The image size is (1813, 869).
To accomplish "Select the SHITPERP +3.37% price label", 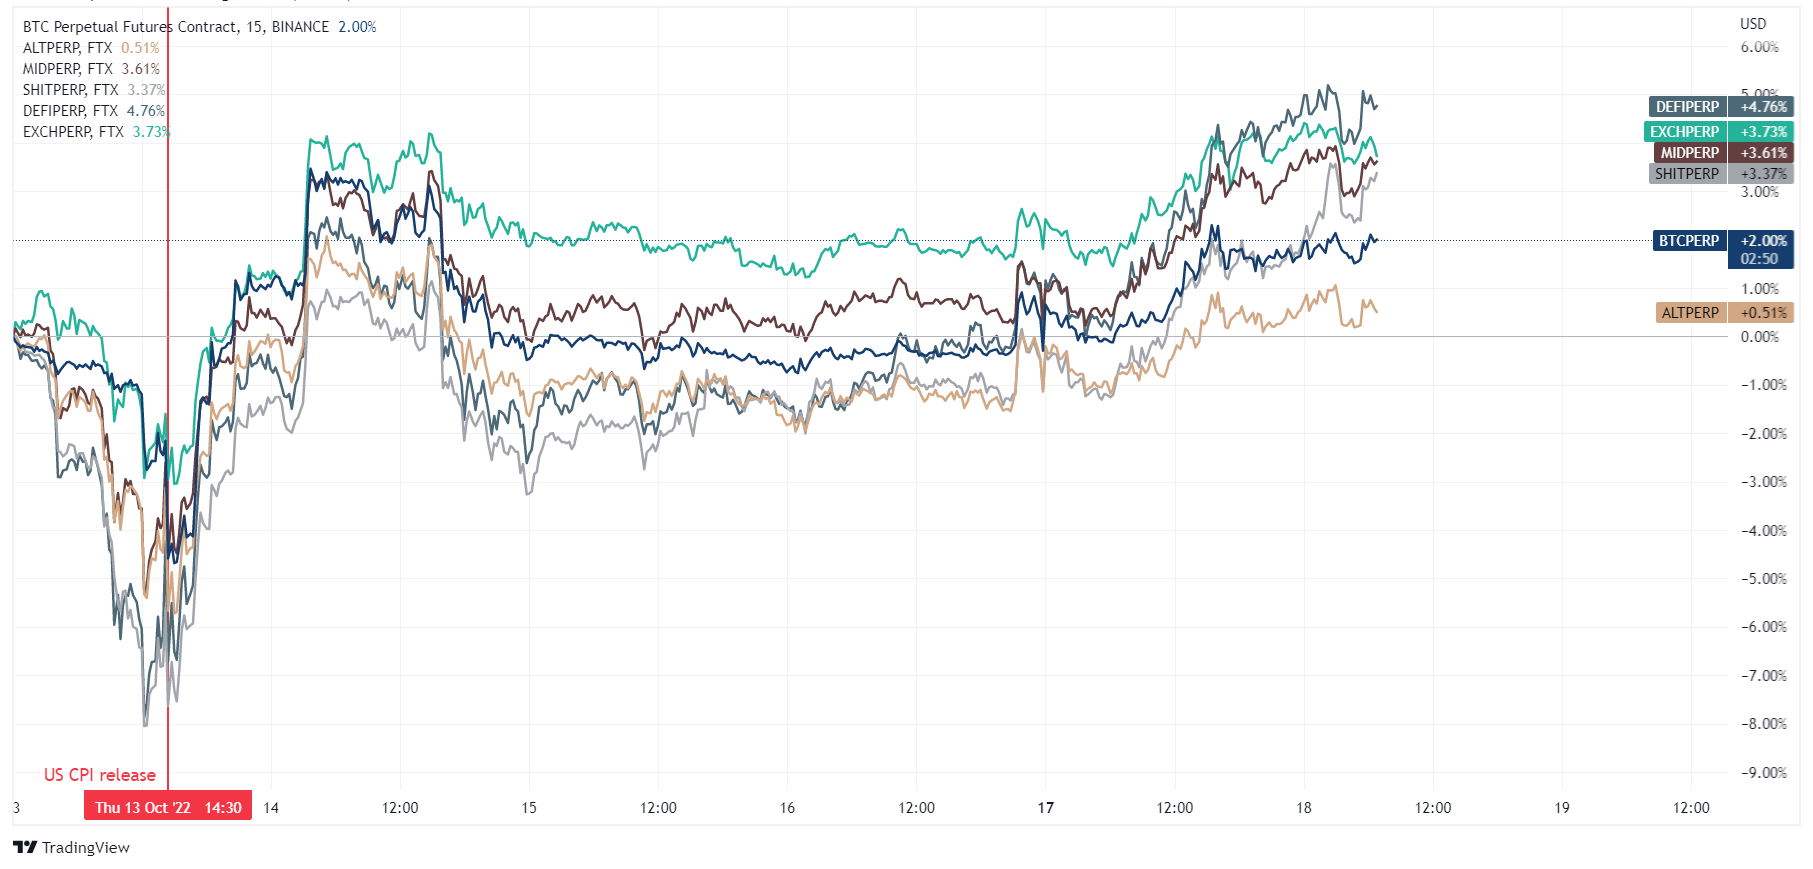I will point(1720,174).
